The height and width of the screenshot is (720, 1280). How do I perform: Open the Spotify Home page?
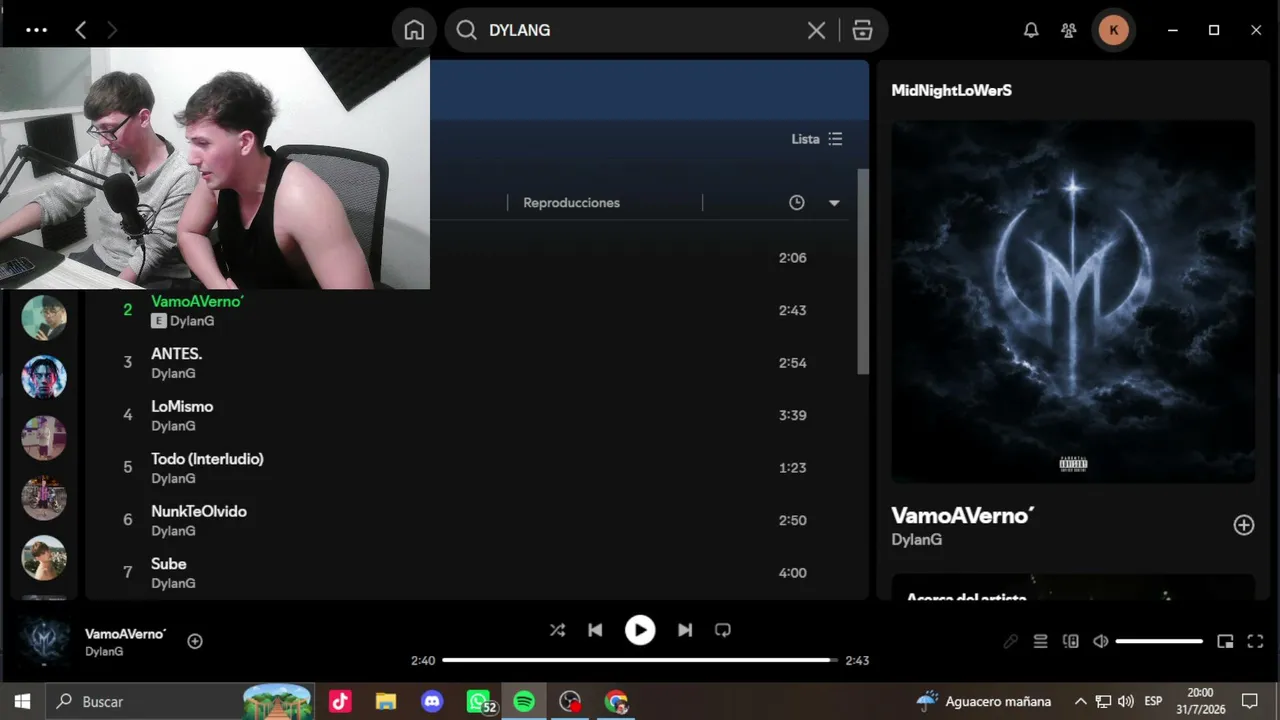pyautogui.click(x=414, y=30)
